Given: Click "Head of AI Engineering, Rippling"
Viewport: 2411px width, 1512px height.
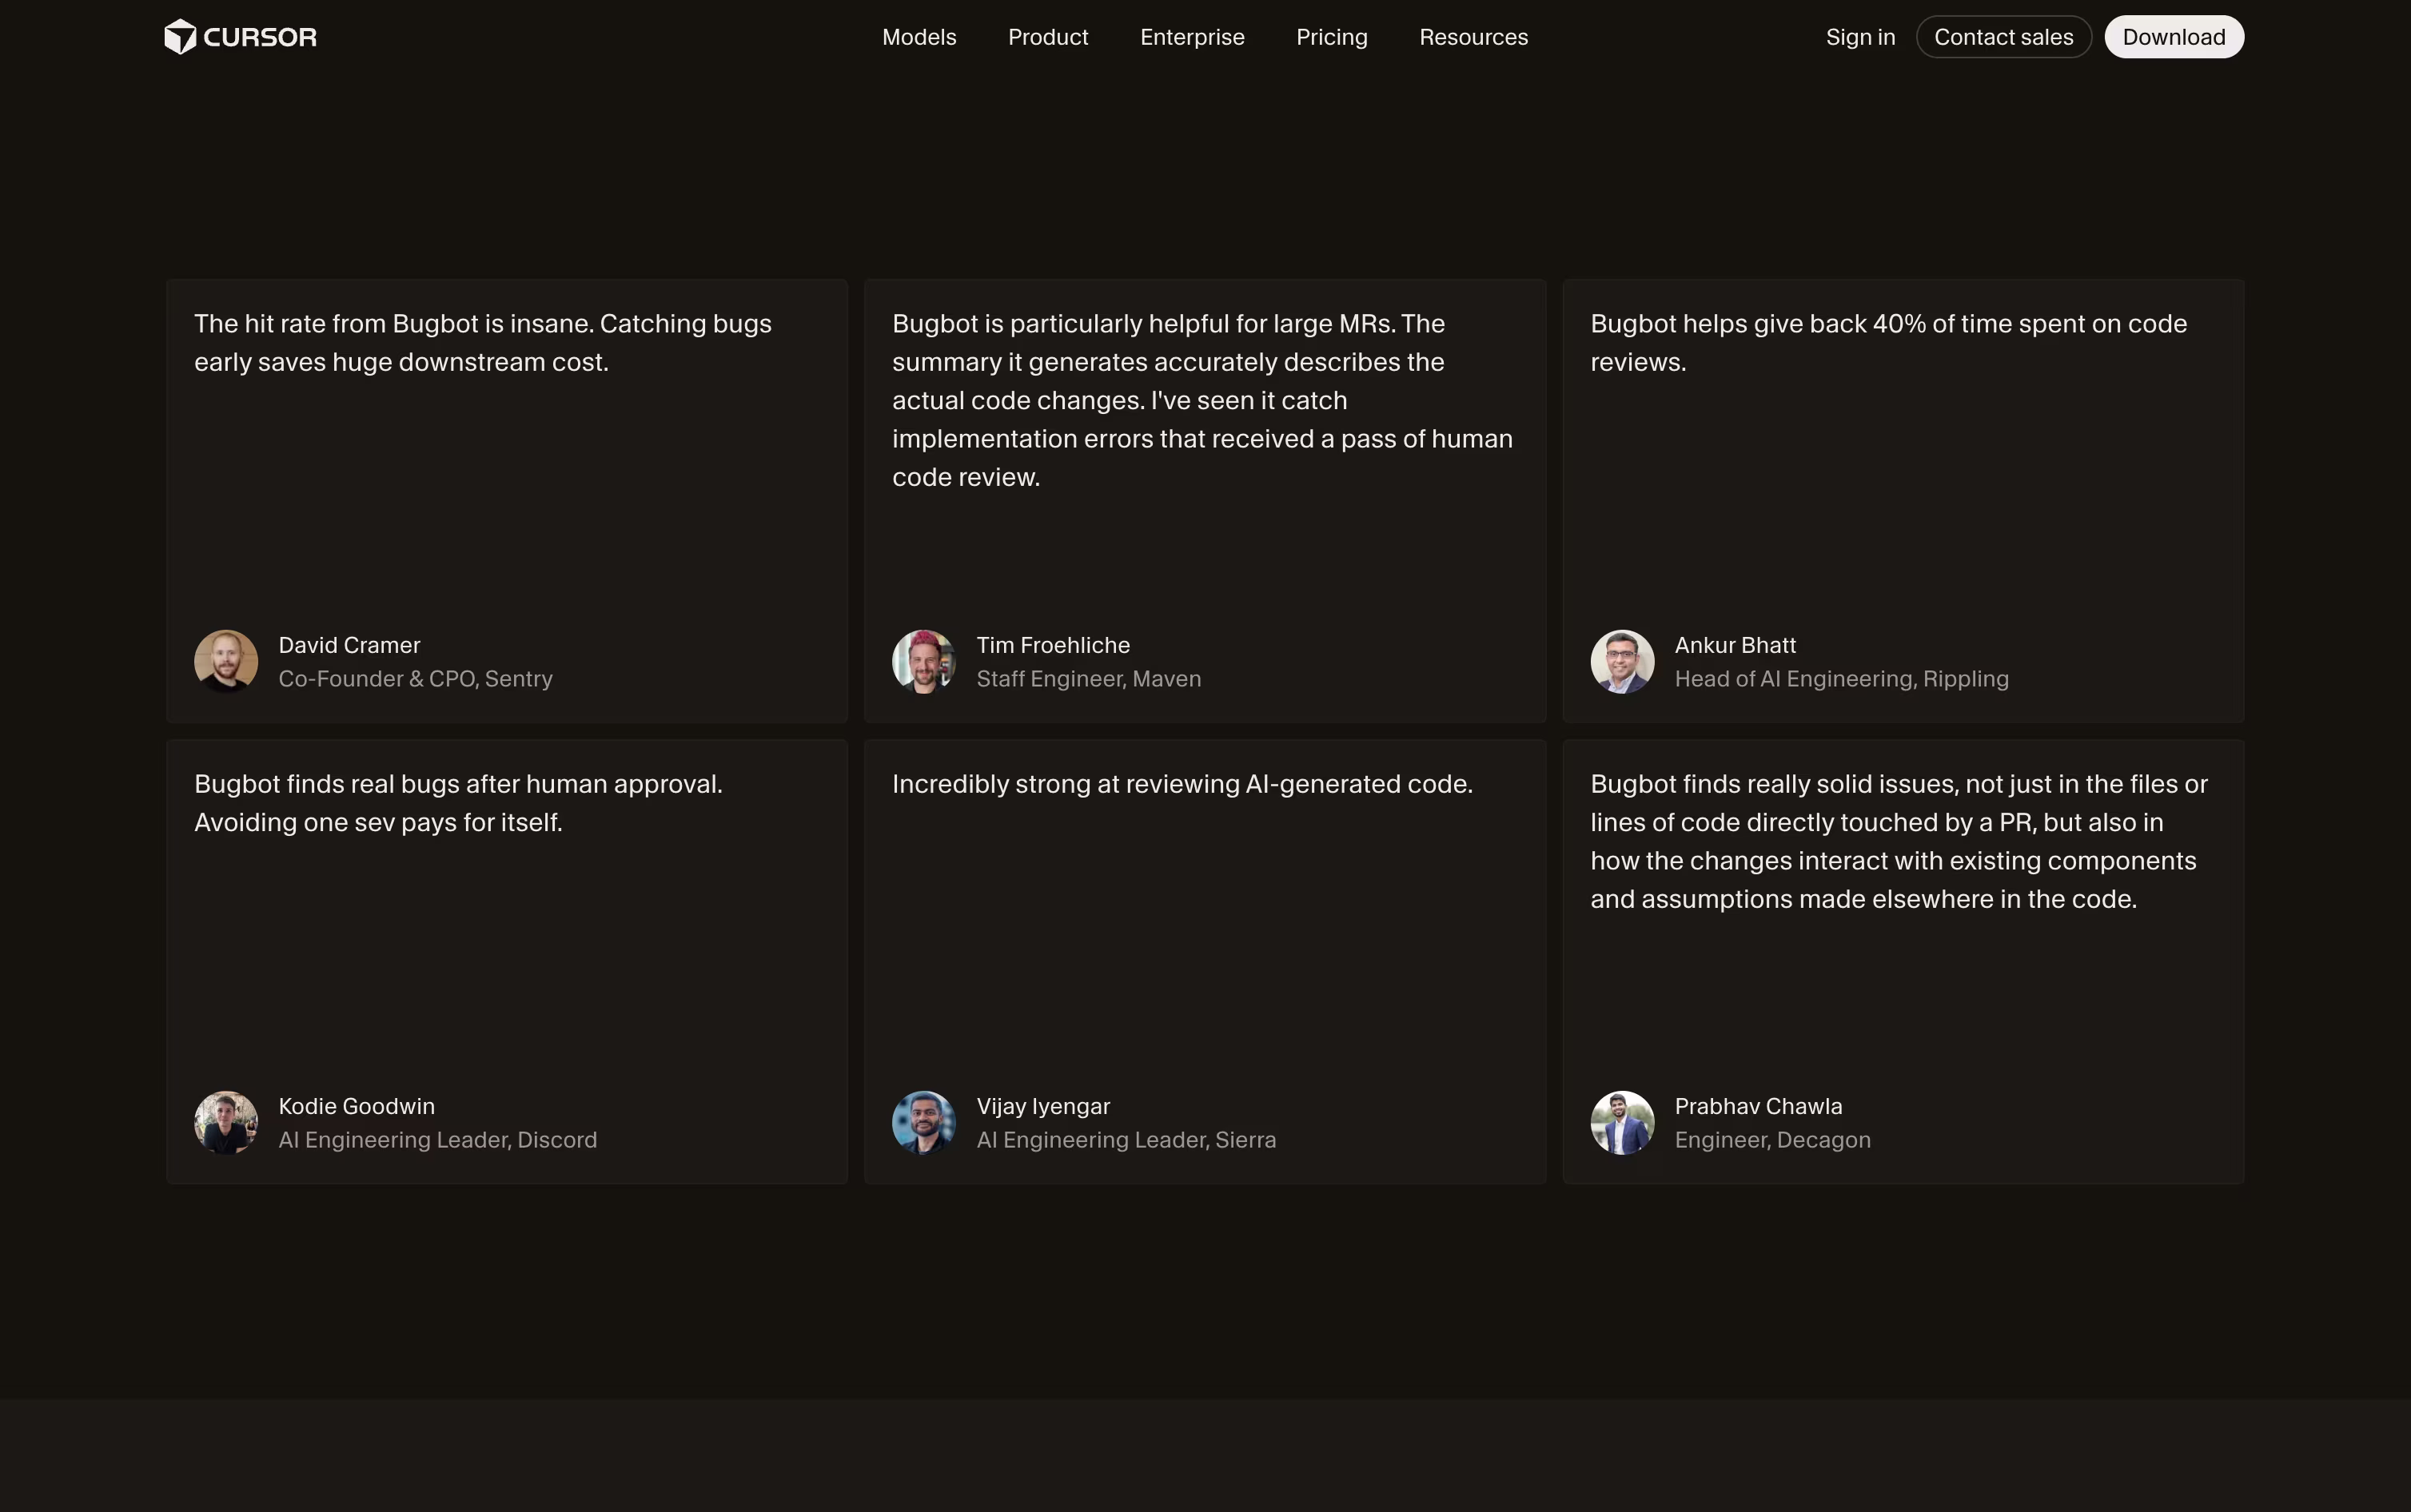Looking at the screenshot, I should [x=1841, y=679].
